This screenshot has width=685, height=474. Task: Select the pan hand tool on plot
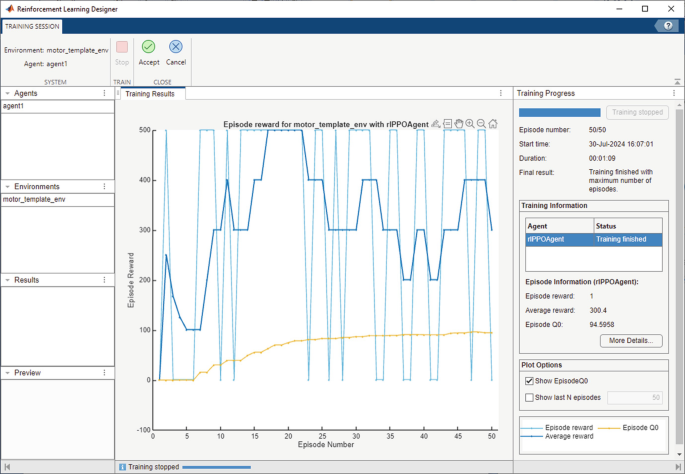458,124
